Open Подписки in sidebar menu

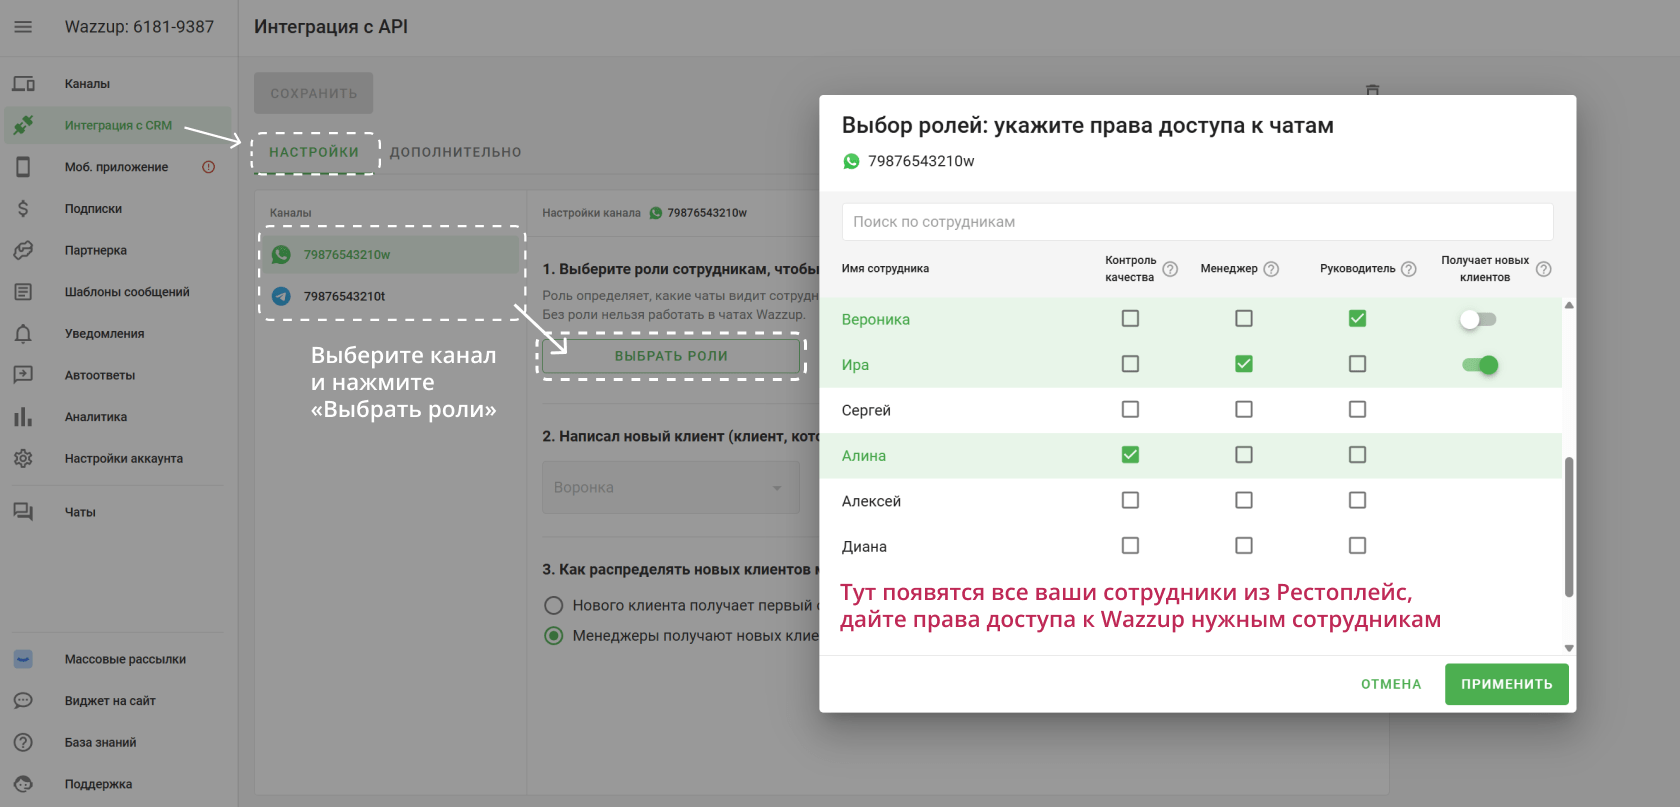click(x=93, y=209)
